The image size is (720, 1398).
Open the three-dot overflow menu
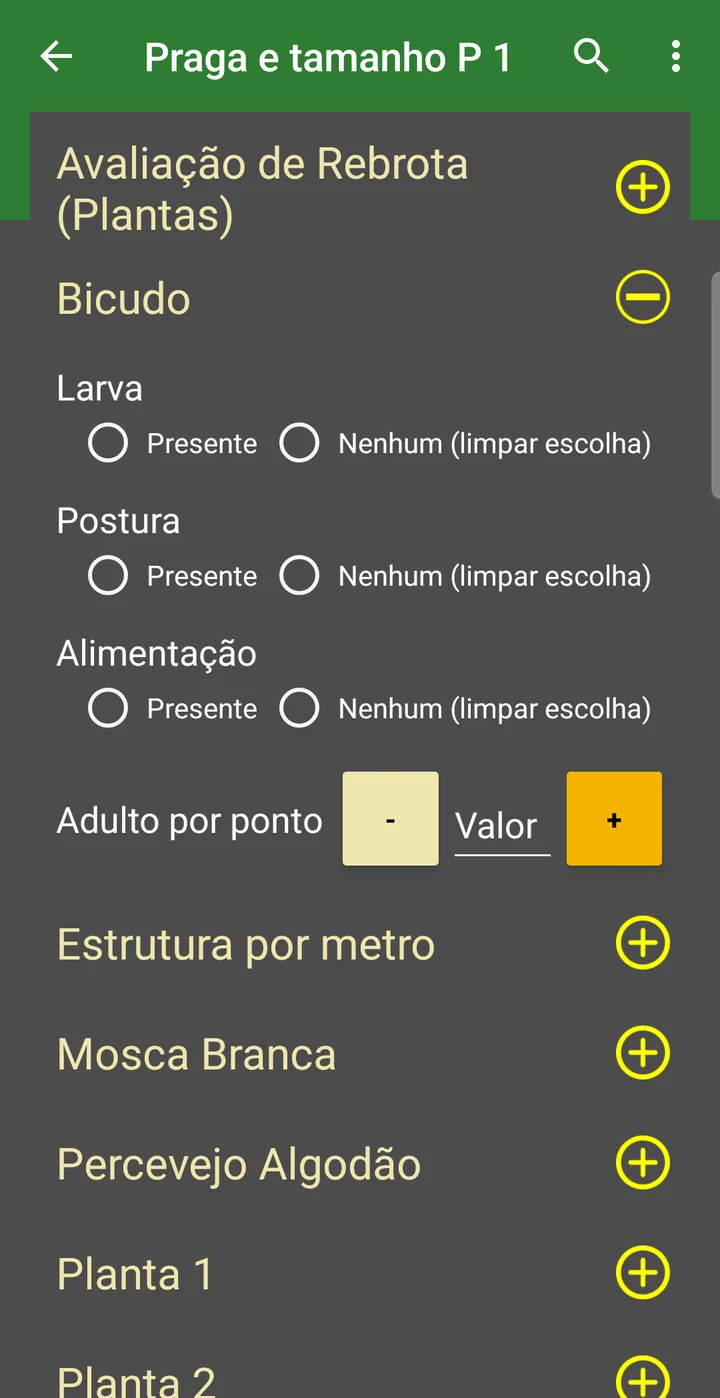click(676, 57)
